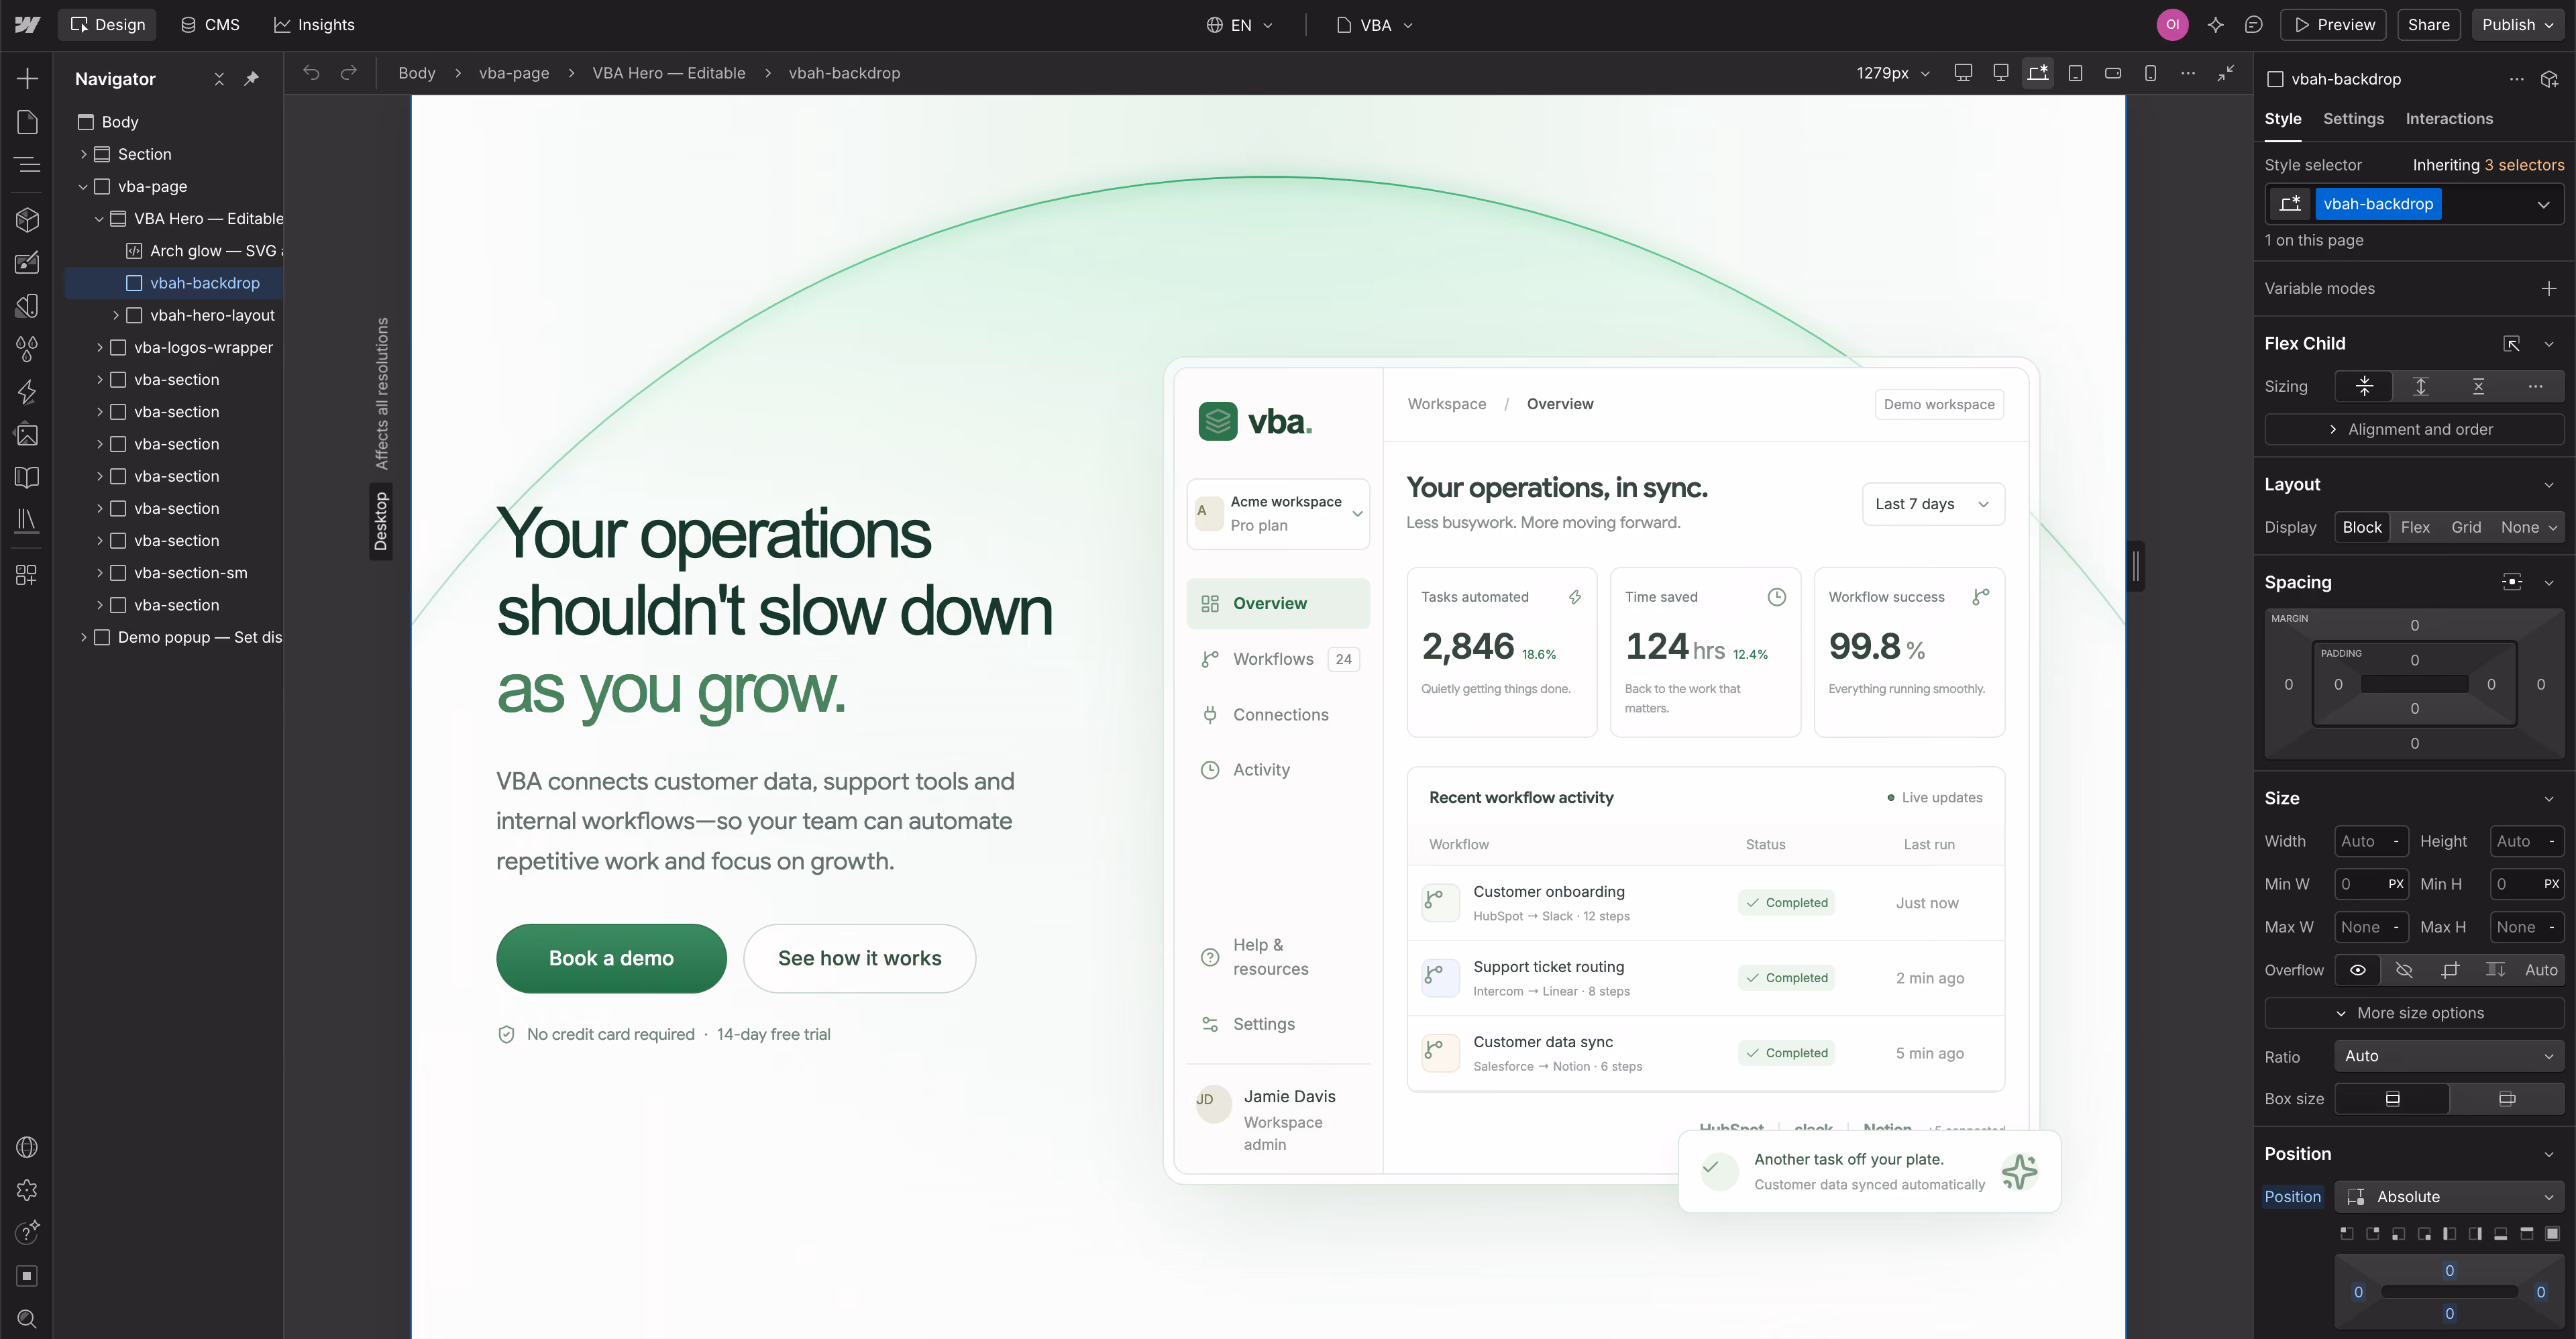
Task: Switch to the Interactions tab
Action: click(2449, 118)
